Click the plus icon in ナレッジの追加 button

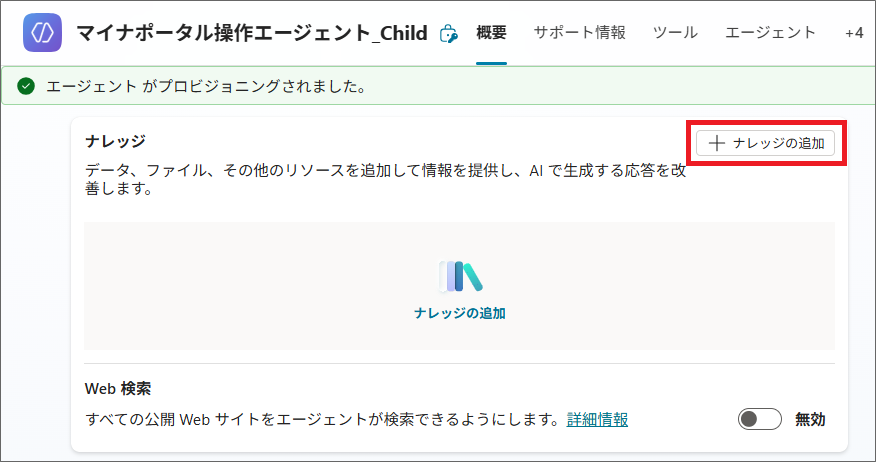716,143
